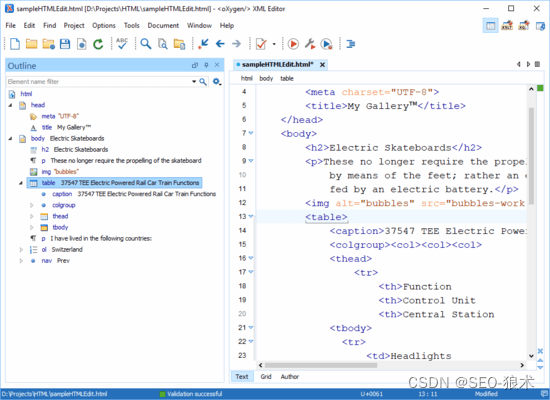Go forward with the right arrow
The height and width of the screenshot is (400, 550).
pos(236,44)
